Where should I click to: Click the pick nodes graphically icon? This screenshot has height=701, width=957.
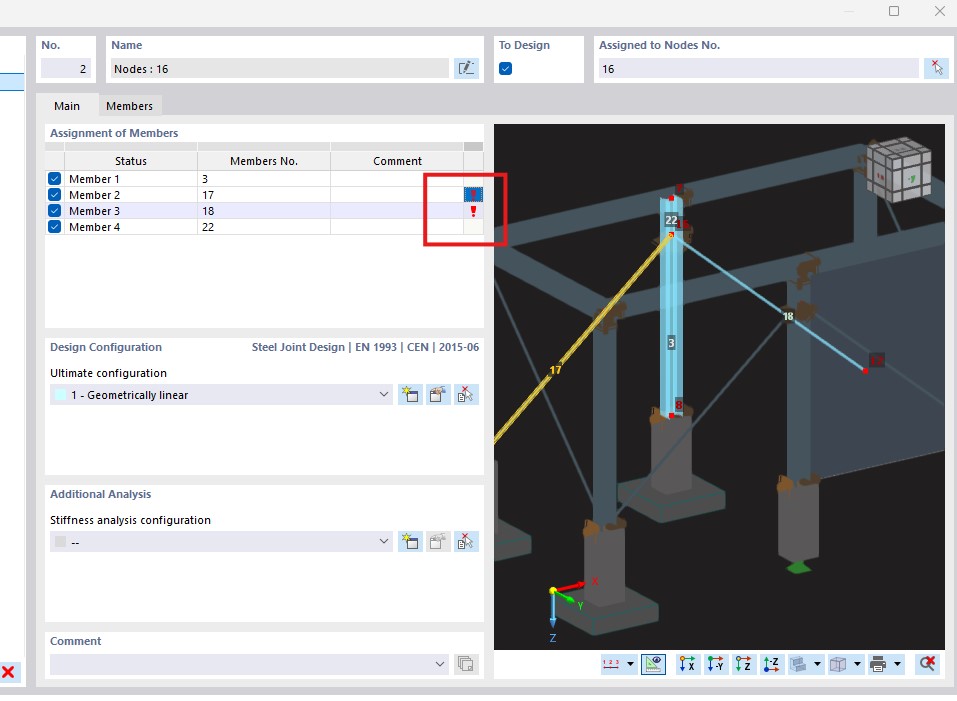[x=935, y=68]
